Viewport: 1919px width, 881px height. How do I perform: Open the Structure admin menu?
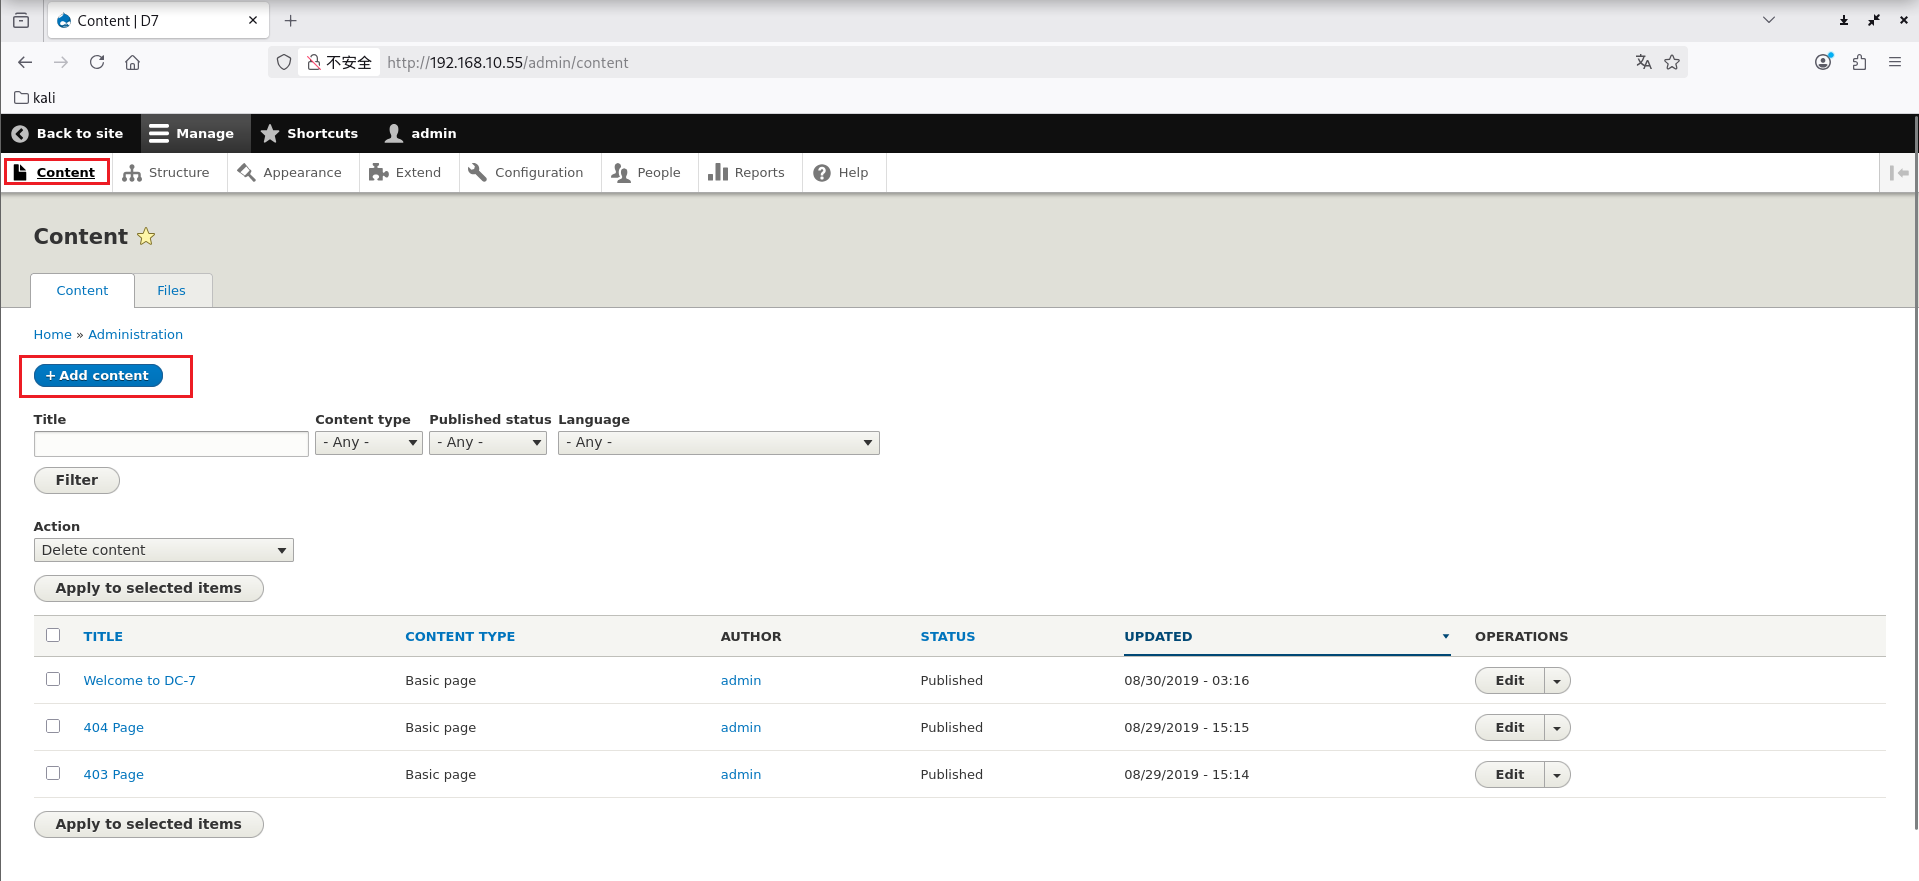click(167, 173)
